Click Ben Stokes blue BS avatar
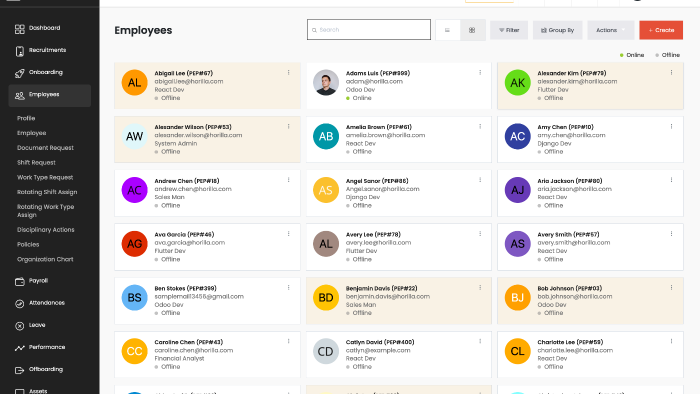The image size is (700, 394). pyautogui.click(x=134, y=298)
